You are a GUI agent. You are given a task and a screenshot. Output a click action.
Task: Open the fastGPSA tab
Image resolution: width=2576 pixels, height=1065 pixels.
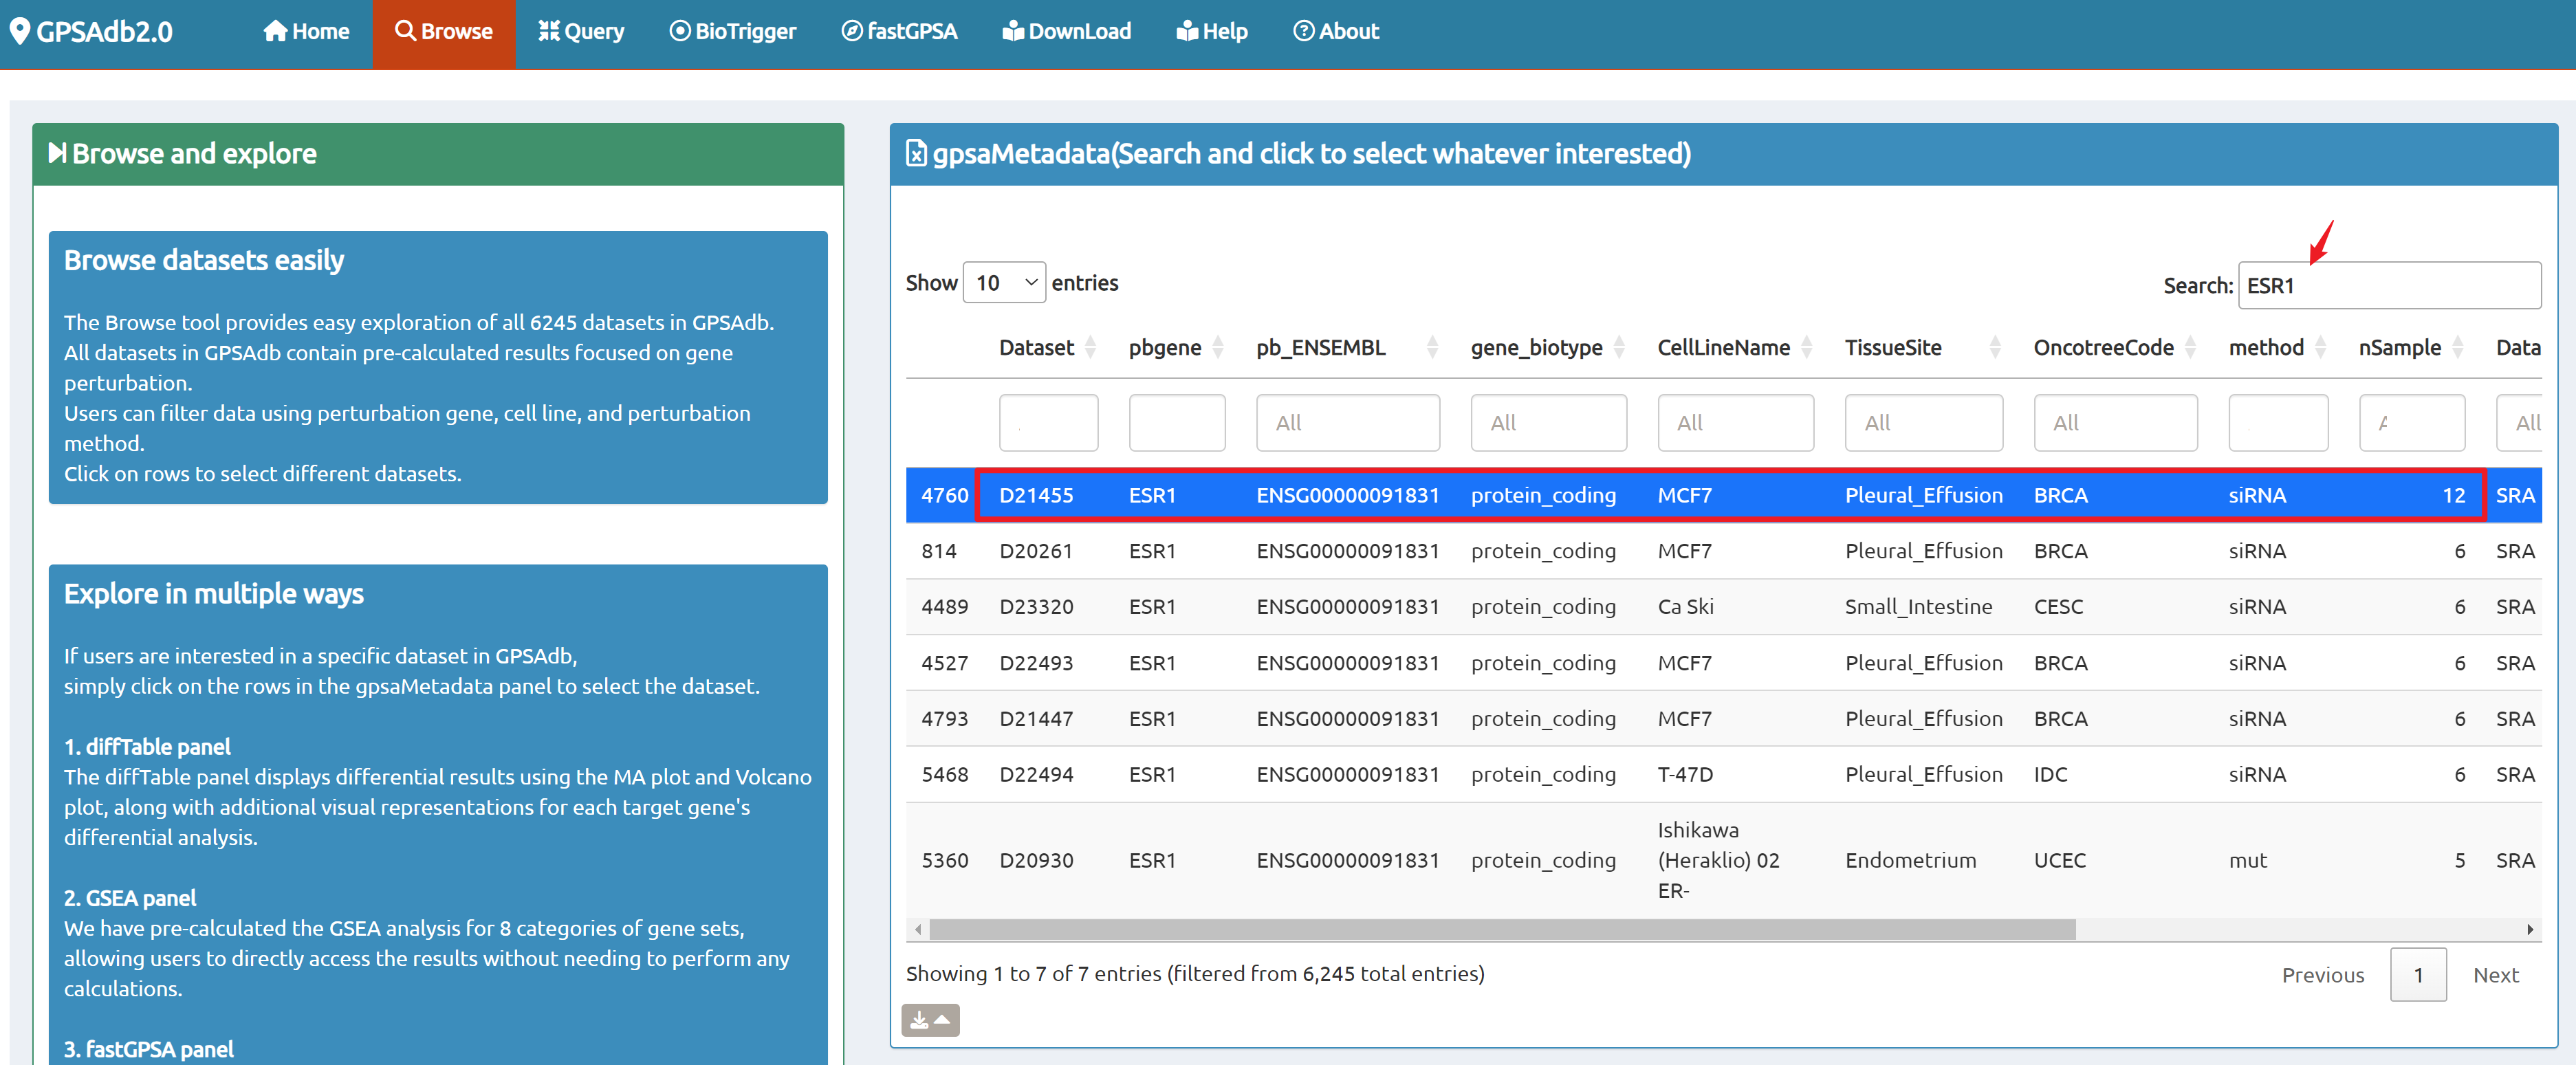pos(900,31)
